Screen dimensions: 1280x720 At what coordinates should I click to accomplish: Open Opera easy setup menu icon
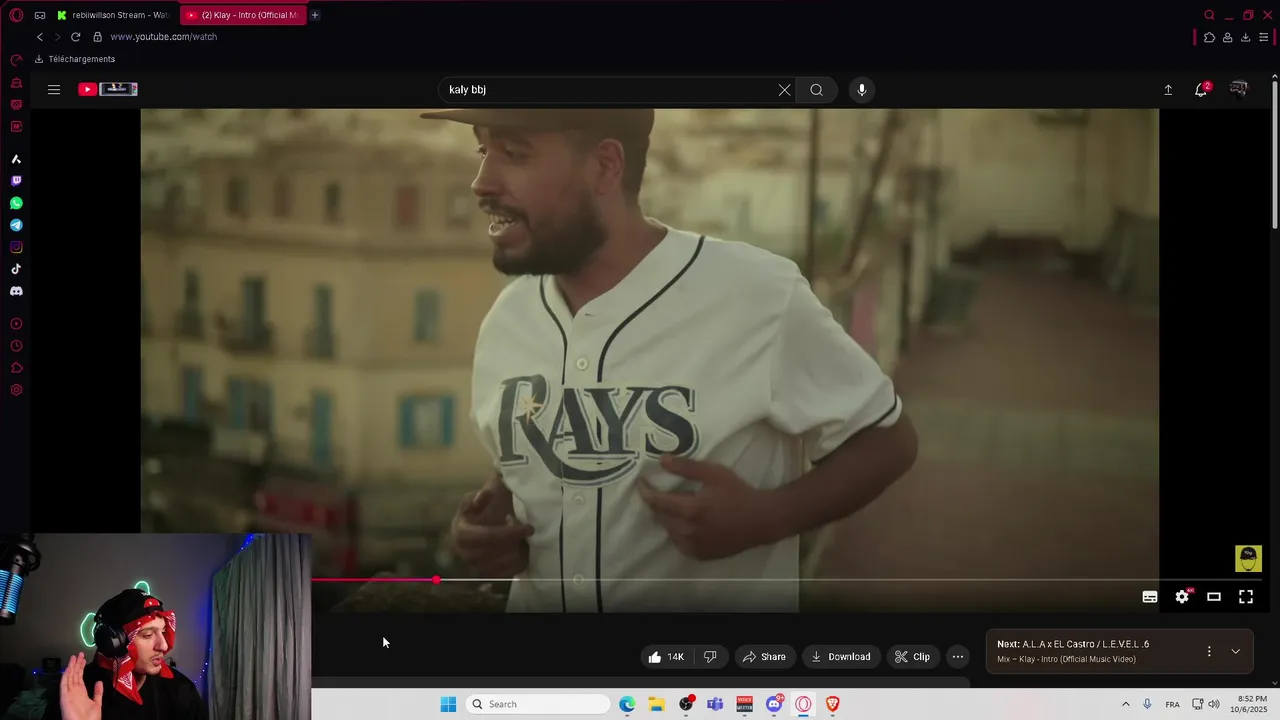coord(1264,38)
